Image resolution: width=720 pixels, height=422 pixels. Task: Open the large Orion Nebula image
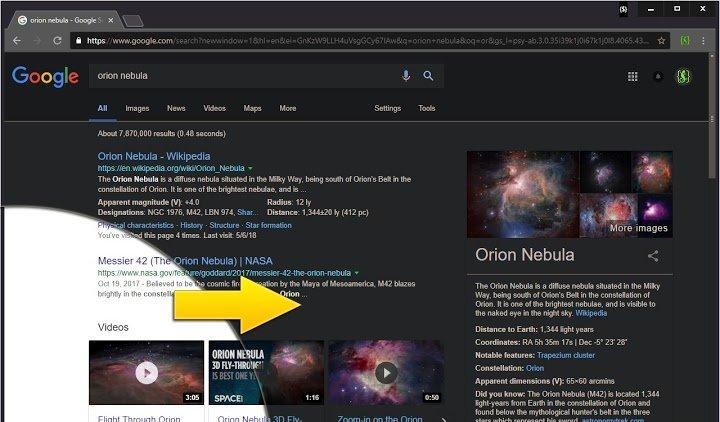[x=523, y=194]
